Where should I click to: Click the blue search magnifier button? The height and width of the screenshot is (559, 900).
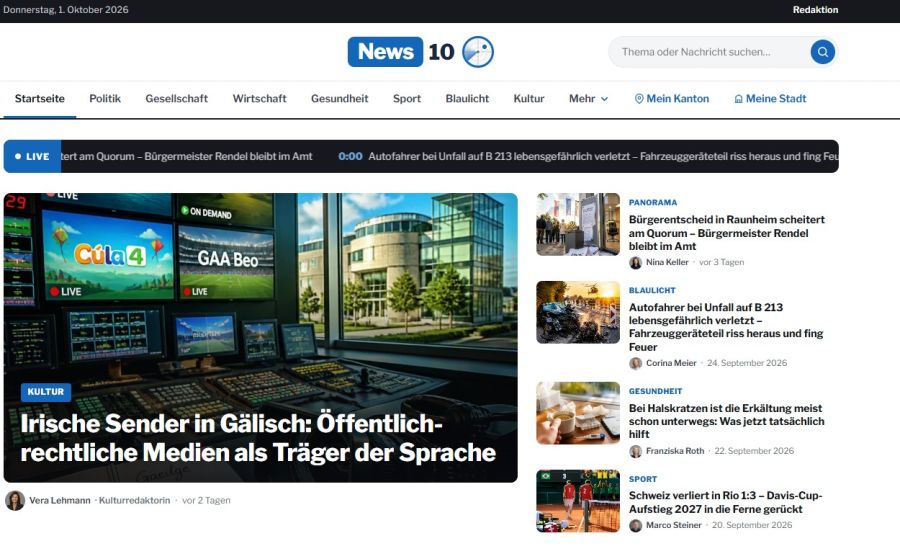(x=823, y=52)
